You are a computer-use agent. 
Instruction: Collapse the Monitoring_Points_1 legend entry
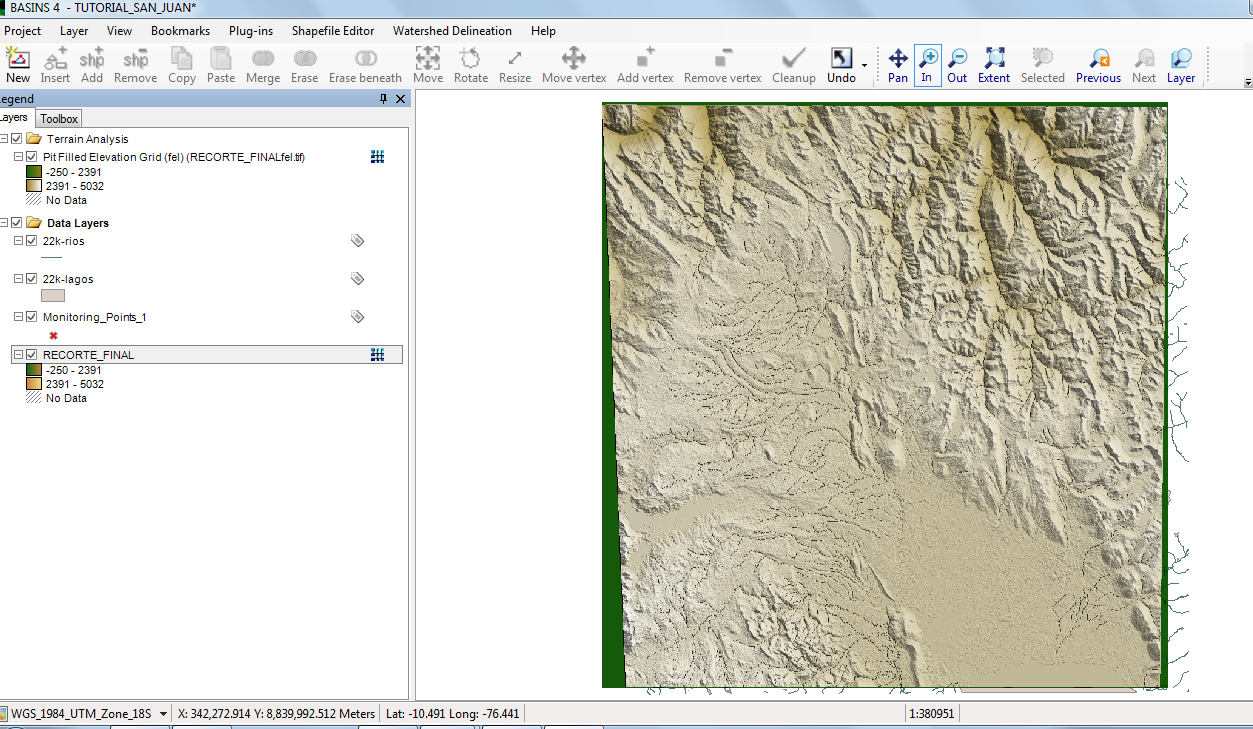click(19, 317)
